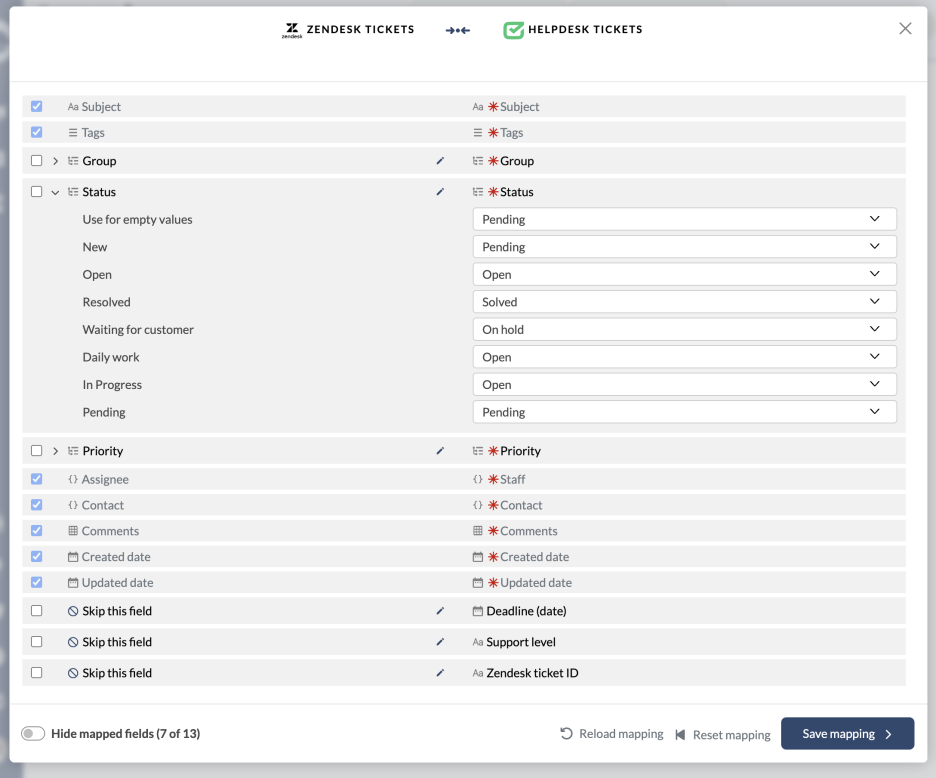Uncheck the Subject field checkbox
936x778 pixels.
pos(36,106)
